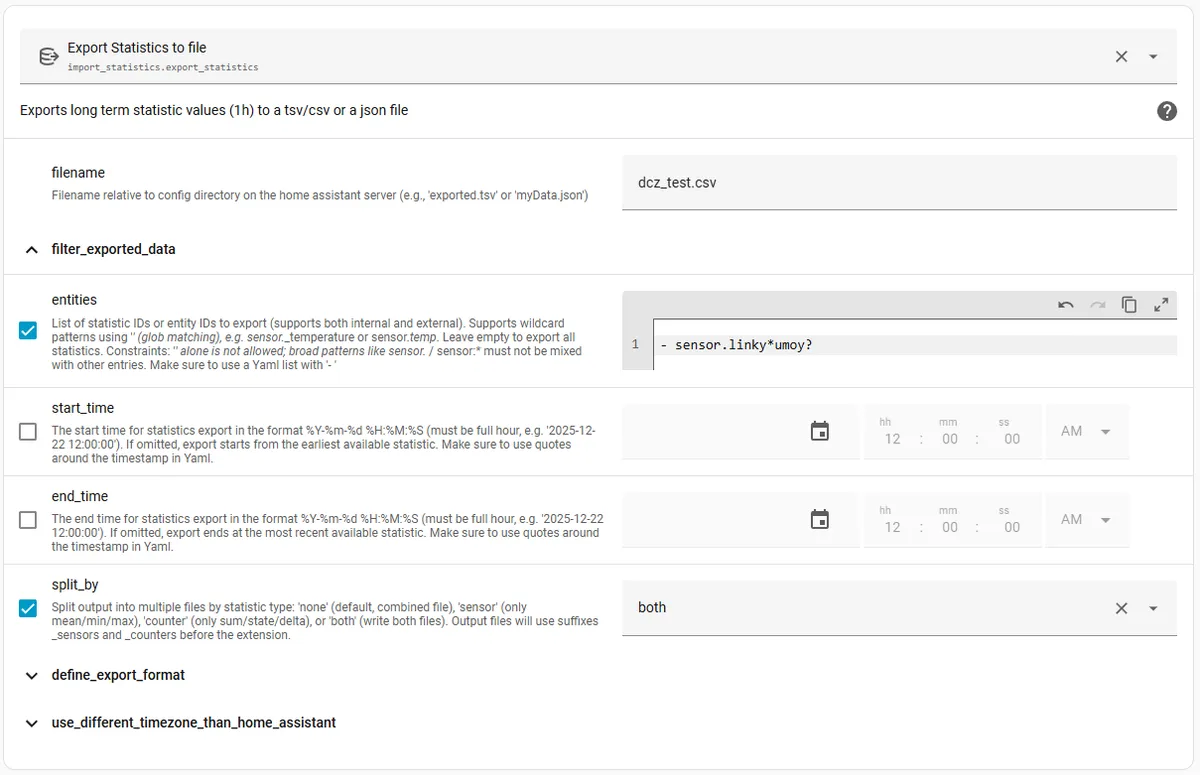The width and height of the screenshot is (1200, 775).
Task: Open the start_time calendar date picker
Action: point(820,432)
